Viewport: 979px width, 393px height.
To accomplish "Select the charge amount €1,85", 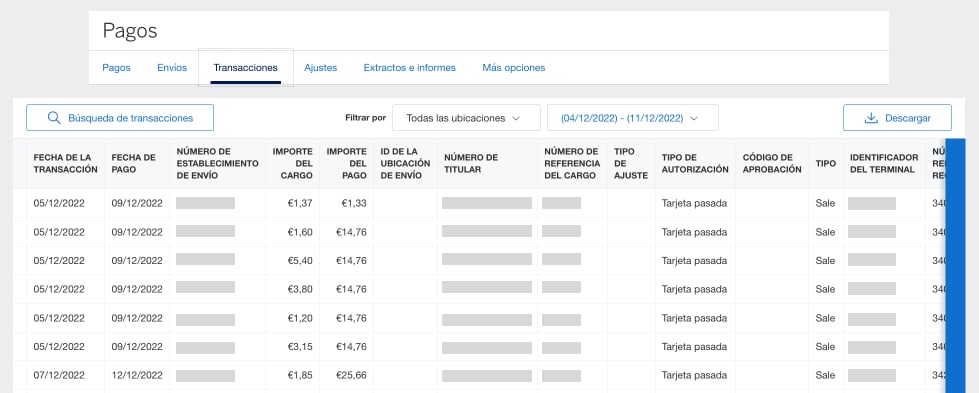I will click(x=300, y=376).
